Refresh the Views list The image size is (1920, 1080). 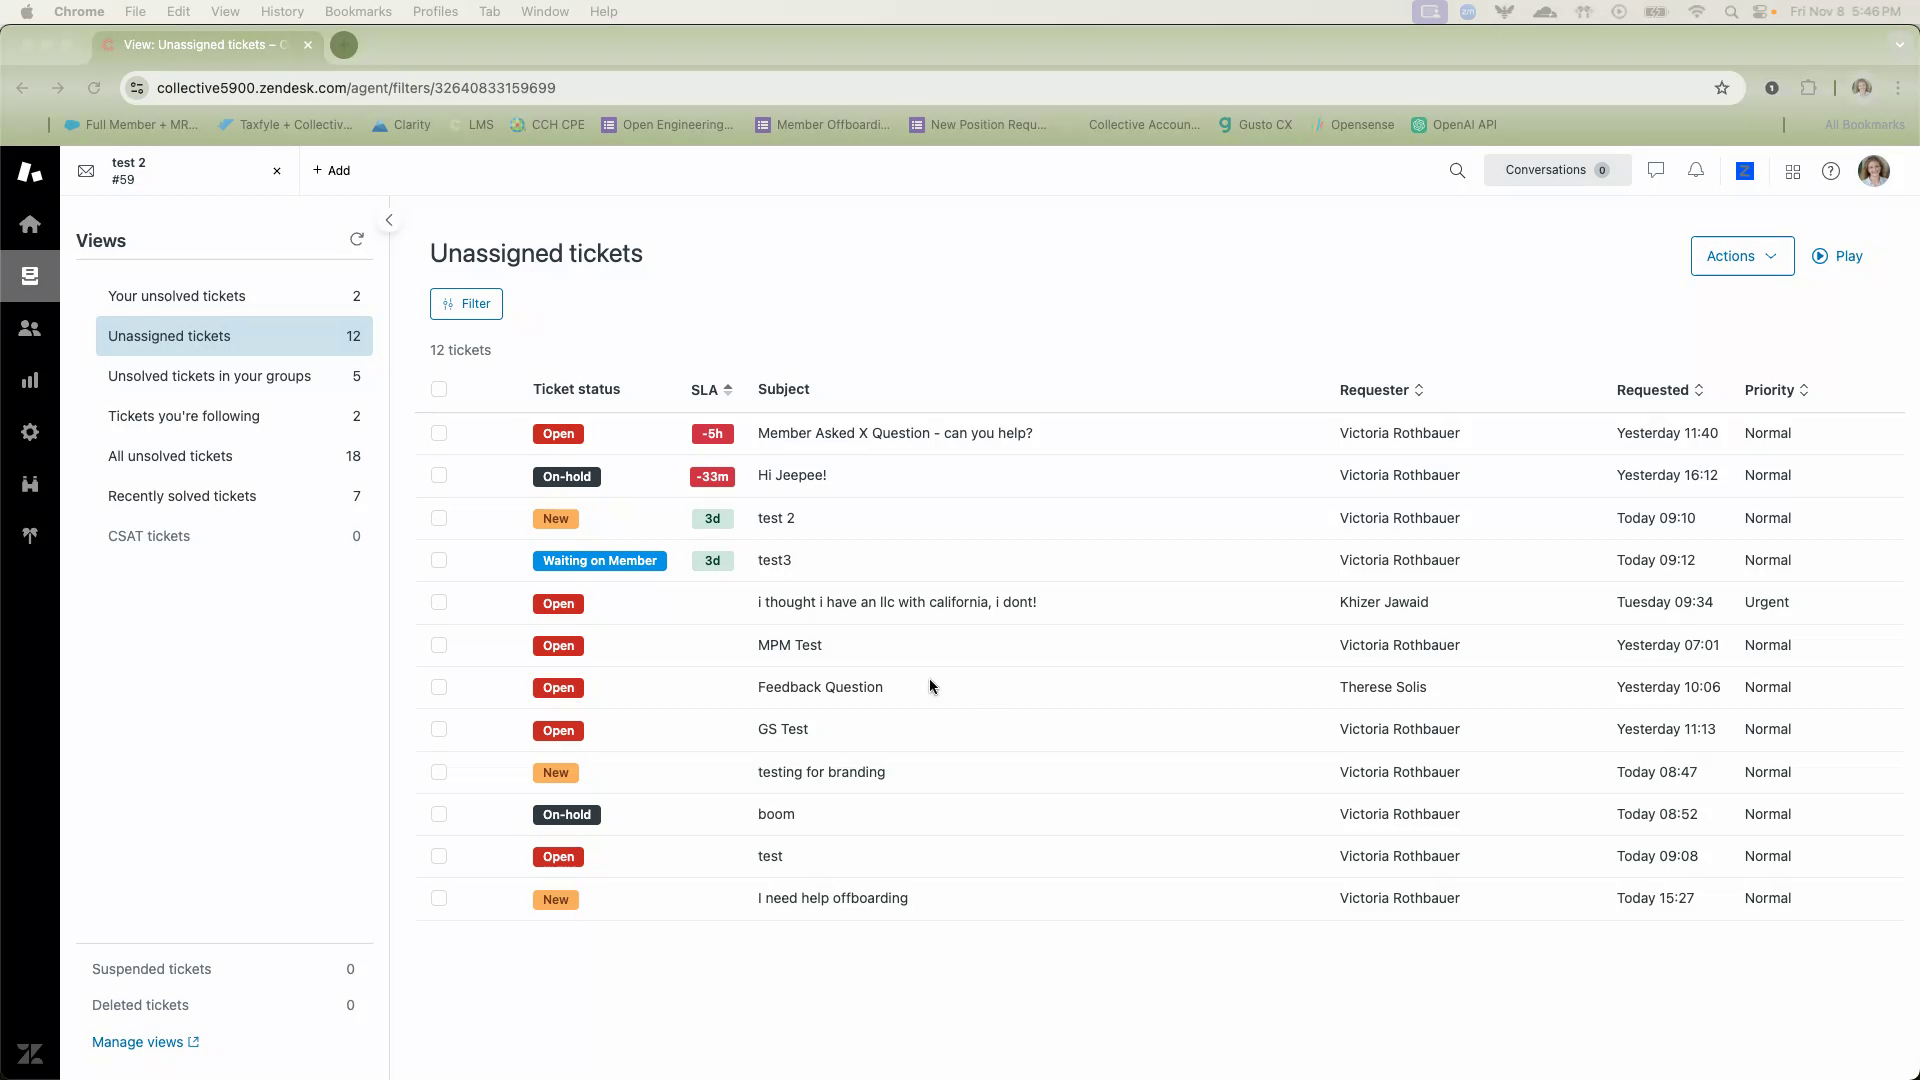[x=357, y=239]
